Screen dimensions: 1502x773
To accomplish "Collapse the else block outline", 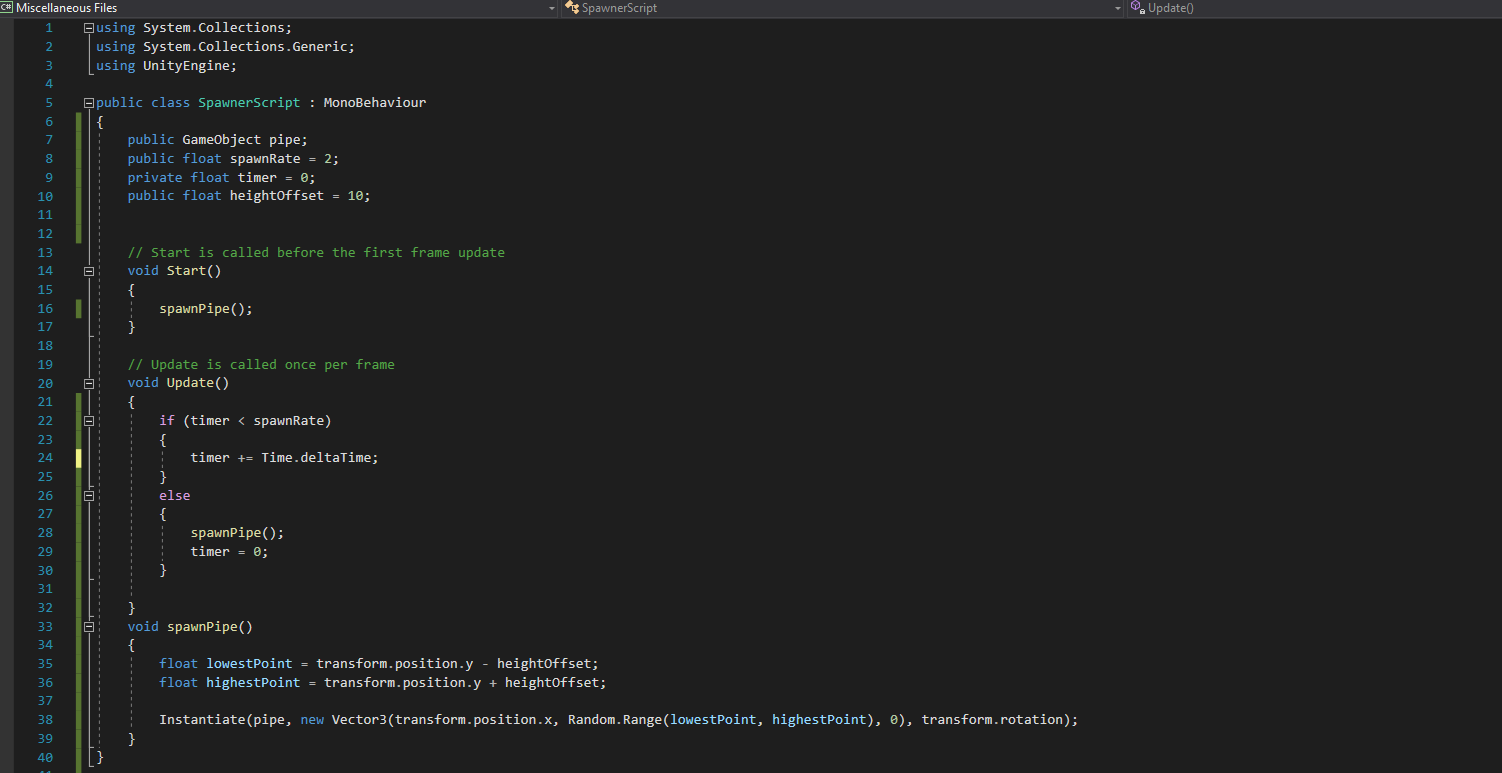I will [89, 496].
